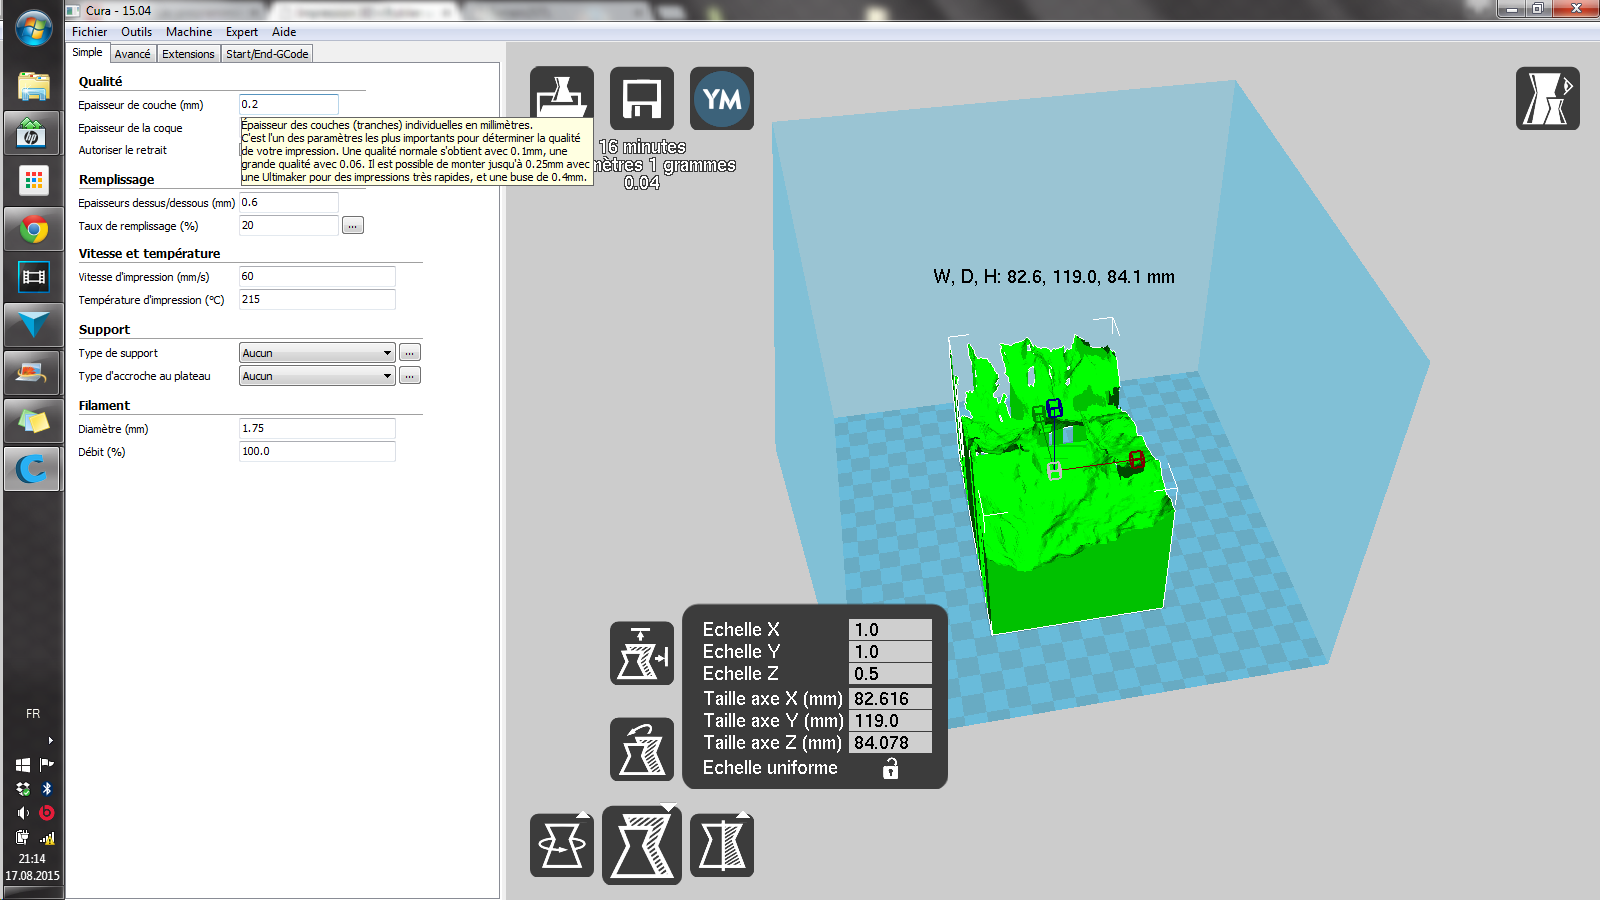Viewport: 1600px width, 900px height.
Task: Select the Scale tool icon
Action: coord(641,845)
